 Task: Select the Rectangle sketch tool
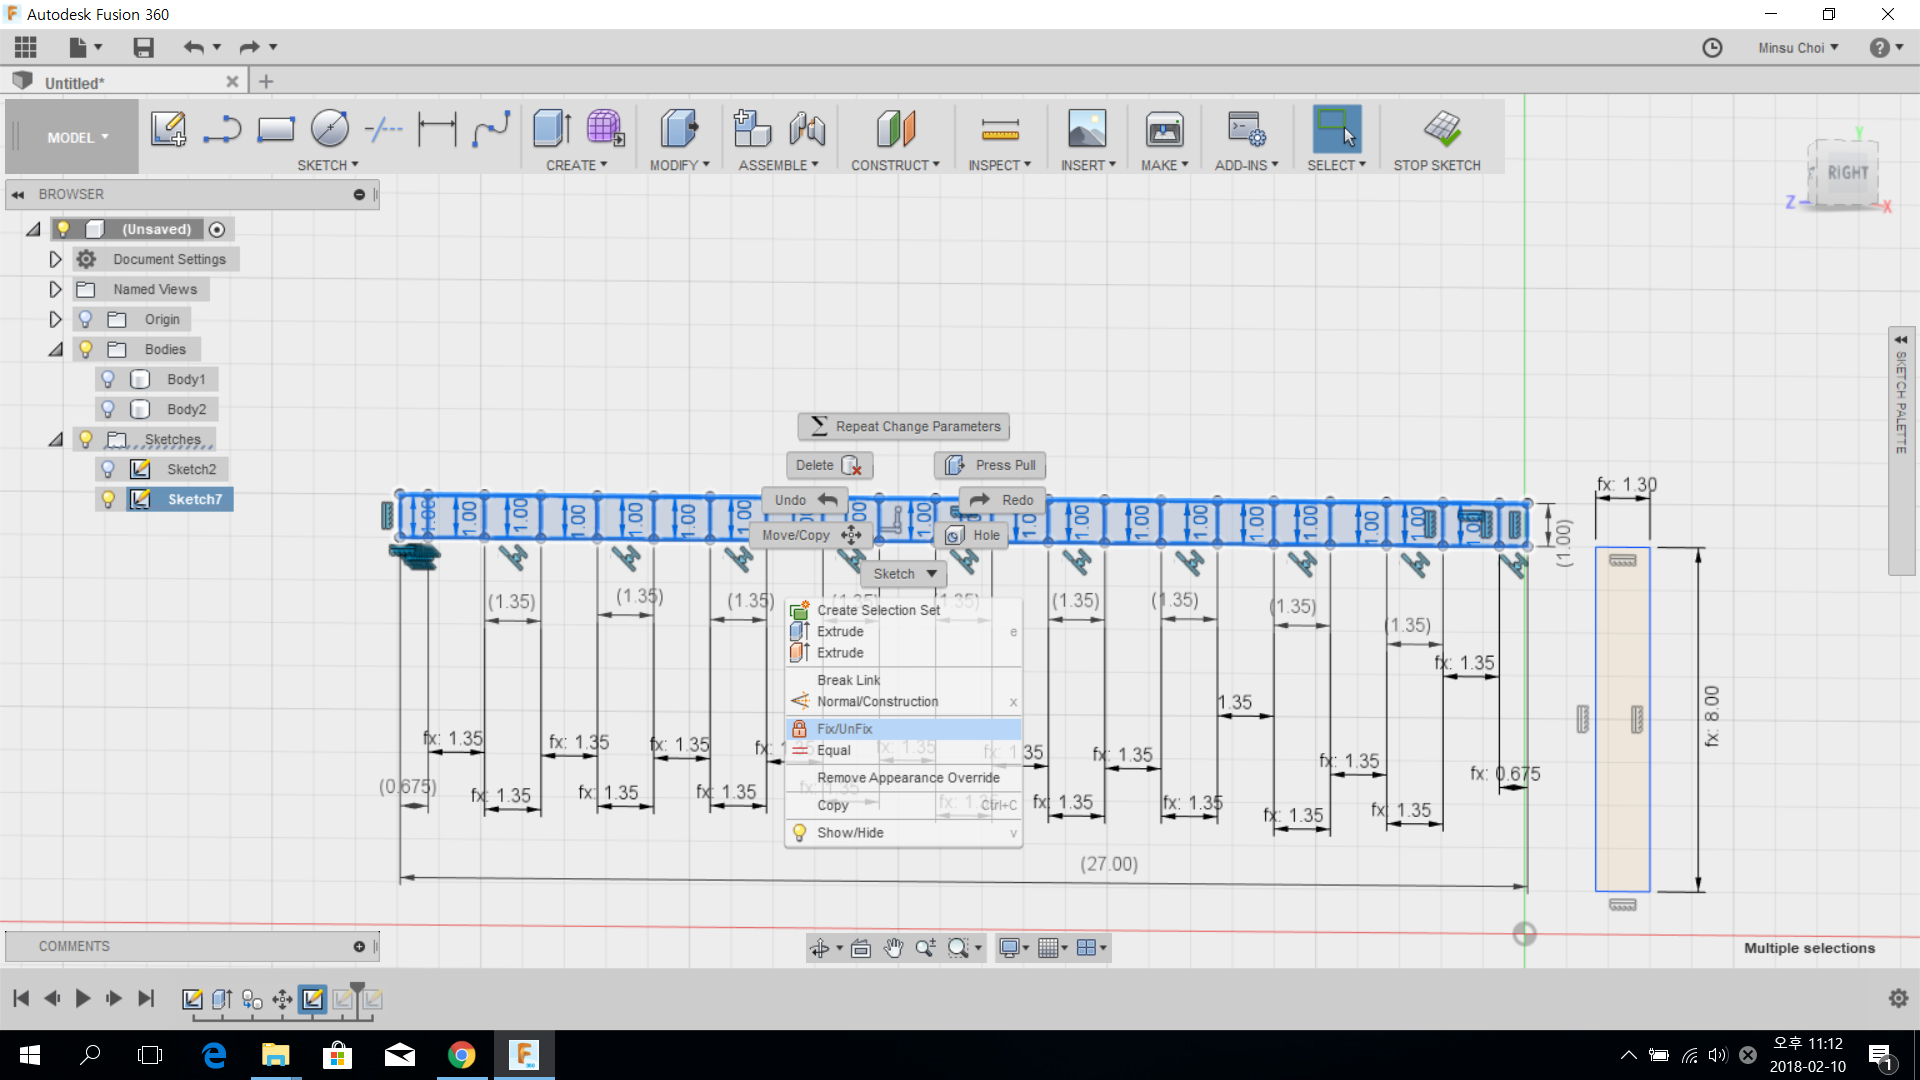click(276, 129)
